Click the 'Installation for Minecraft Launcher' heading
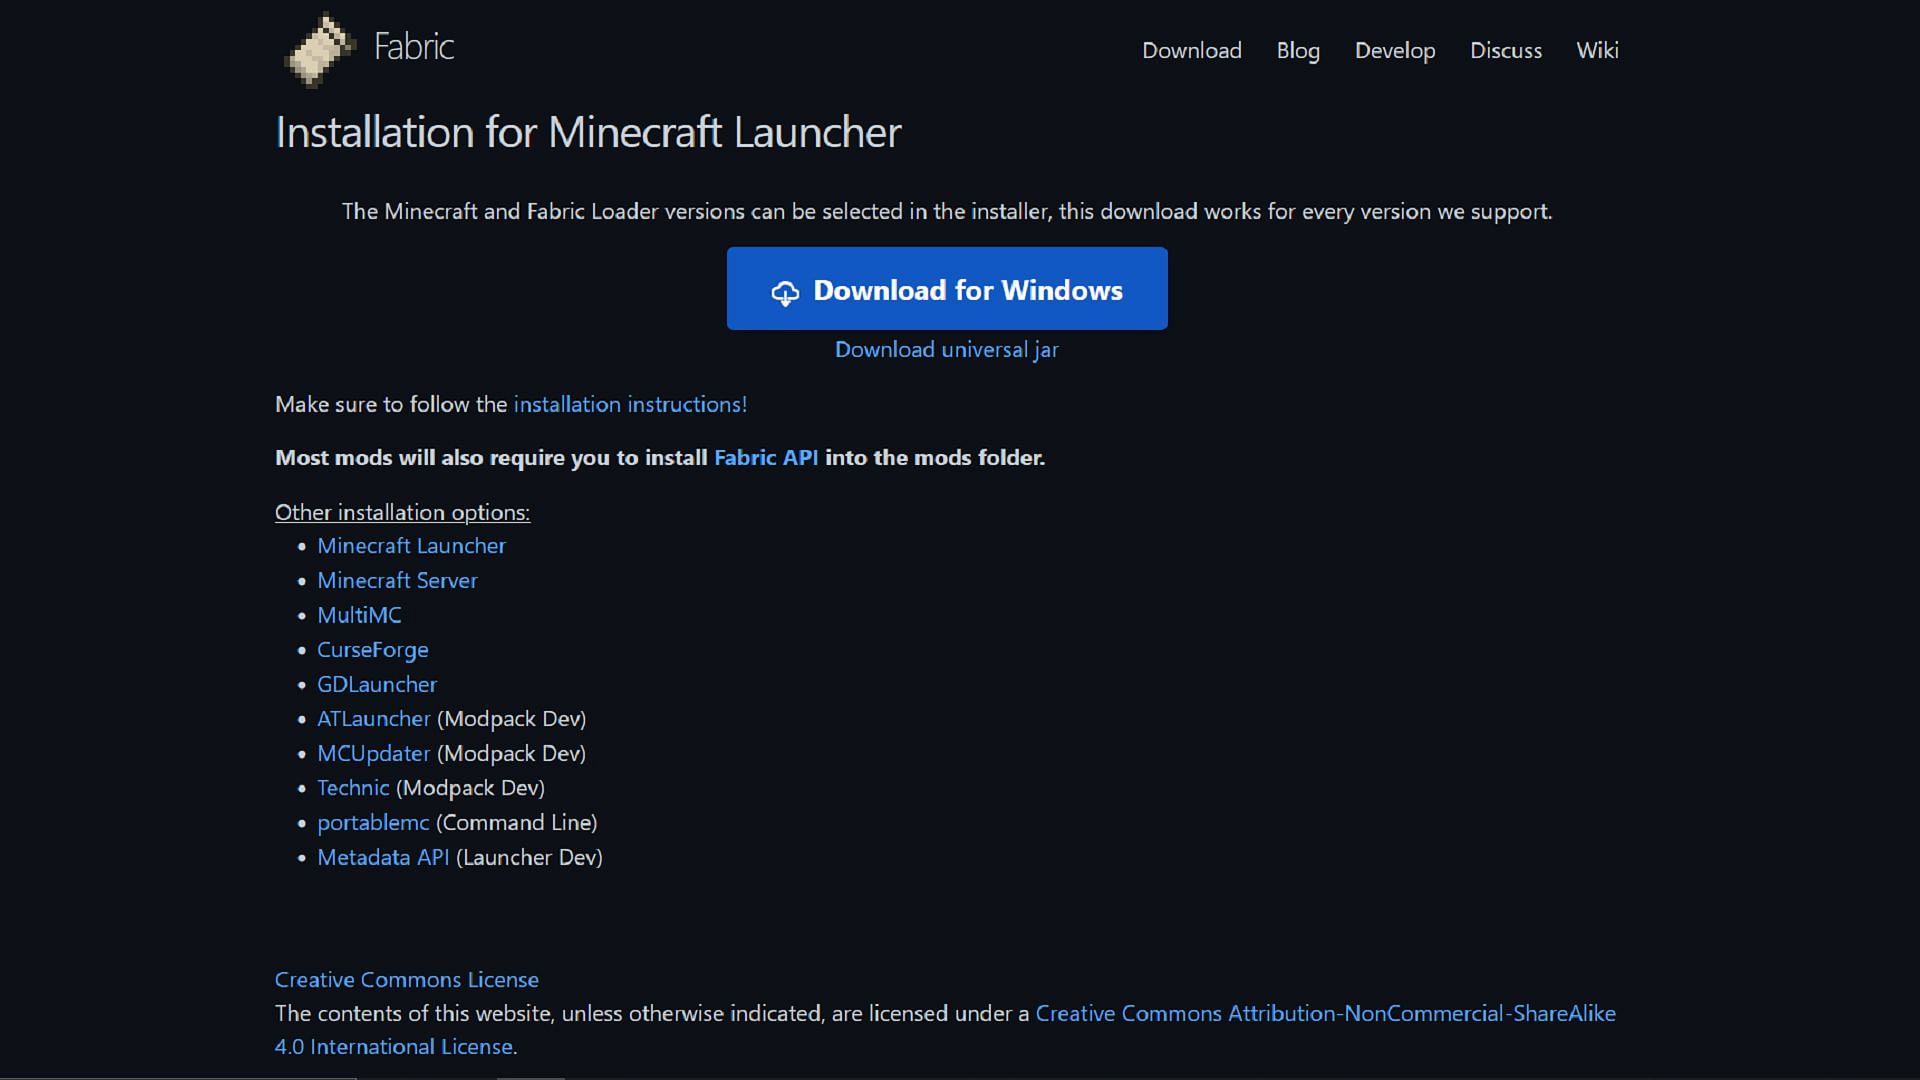Viewport: 1920px width, 1080px height. pyautogui.click(x=588, y=132)
